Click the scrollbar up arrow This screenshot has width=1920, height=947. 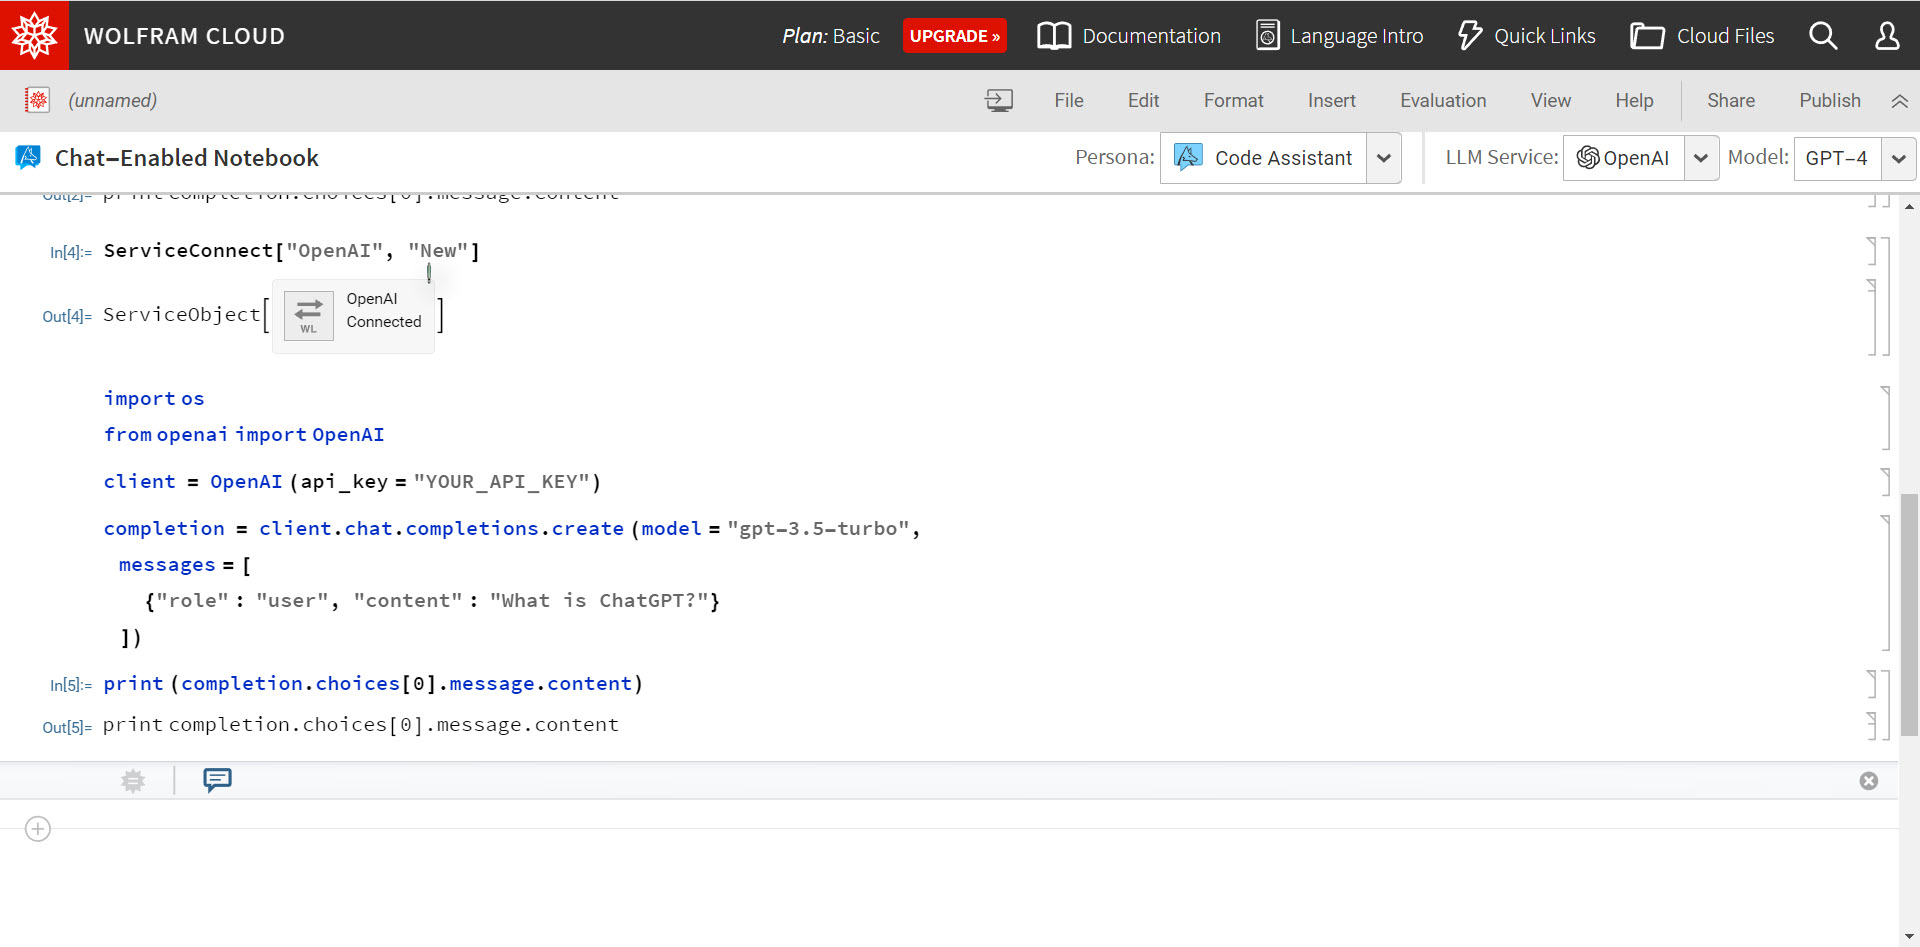click(x=1909, y=206)
